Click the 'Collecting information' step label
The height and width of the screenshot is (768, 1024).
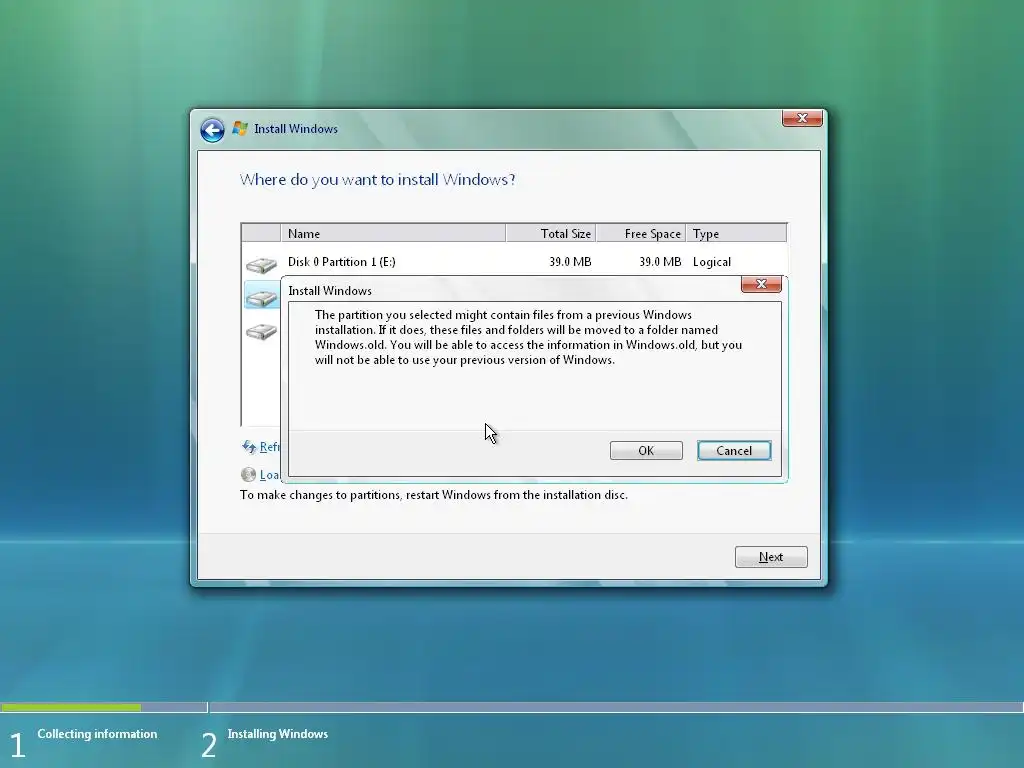coord(97,734)
